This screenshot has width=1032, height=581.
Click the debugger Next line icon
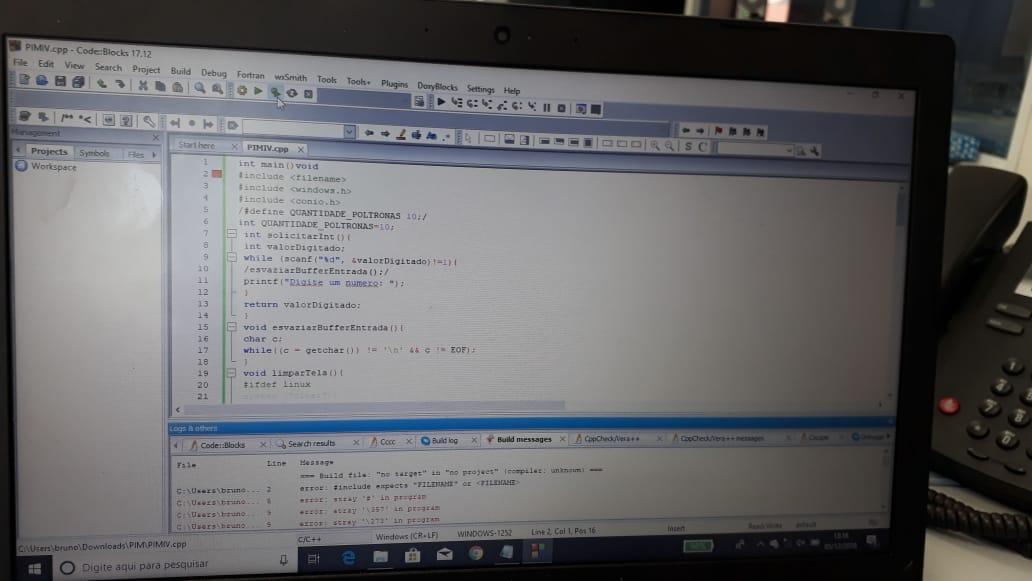tap(471, 103)
